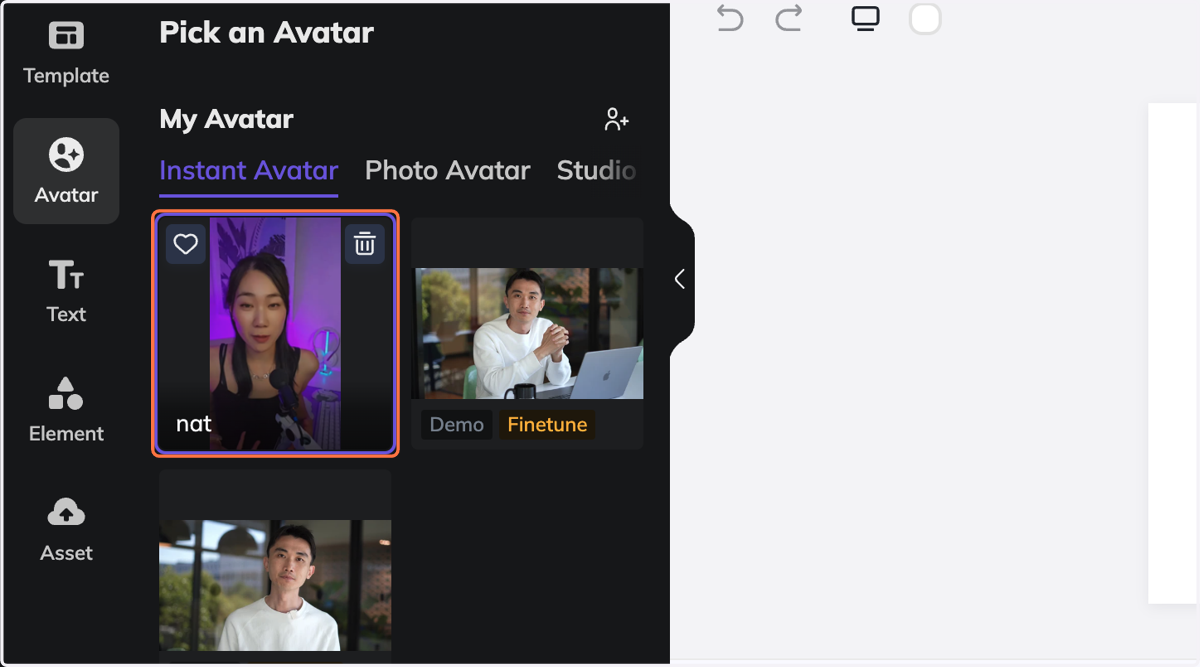Redo the last action
This screenshot has height=667, width=1200.
[789, 19]
